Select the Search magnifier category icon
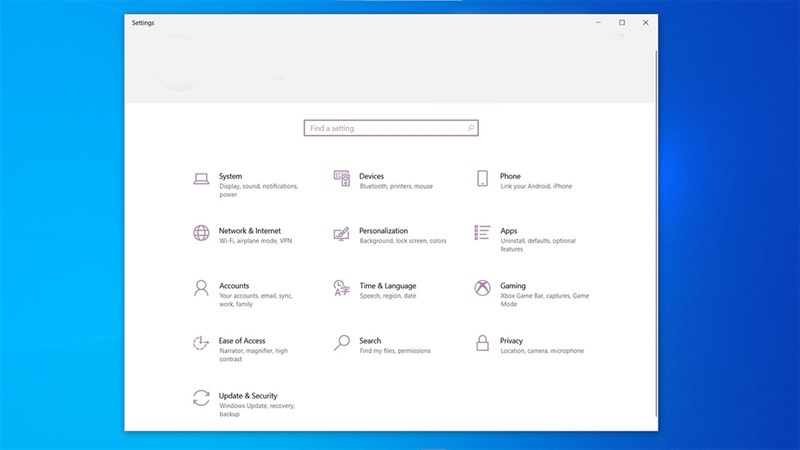The width and height of the screenshot is (800, 450). 342,343
